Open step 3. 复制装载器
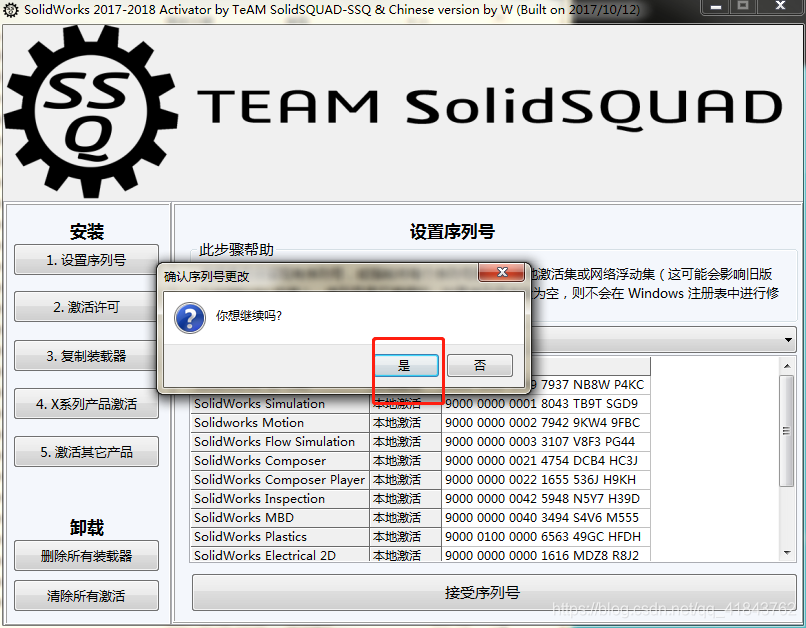This screenshot has height=628, width=806. [x=86, y=356]
